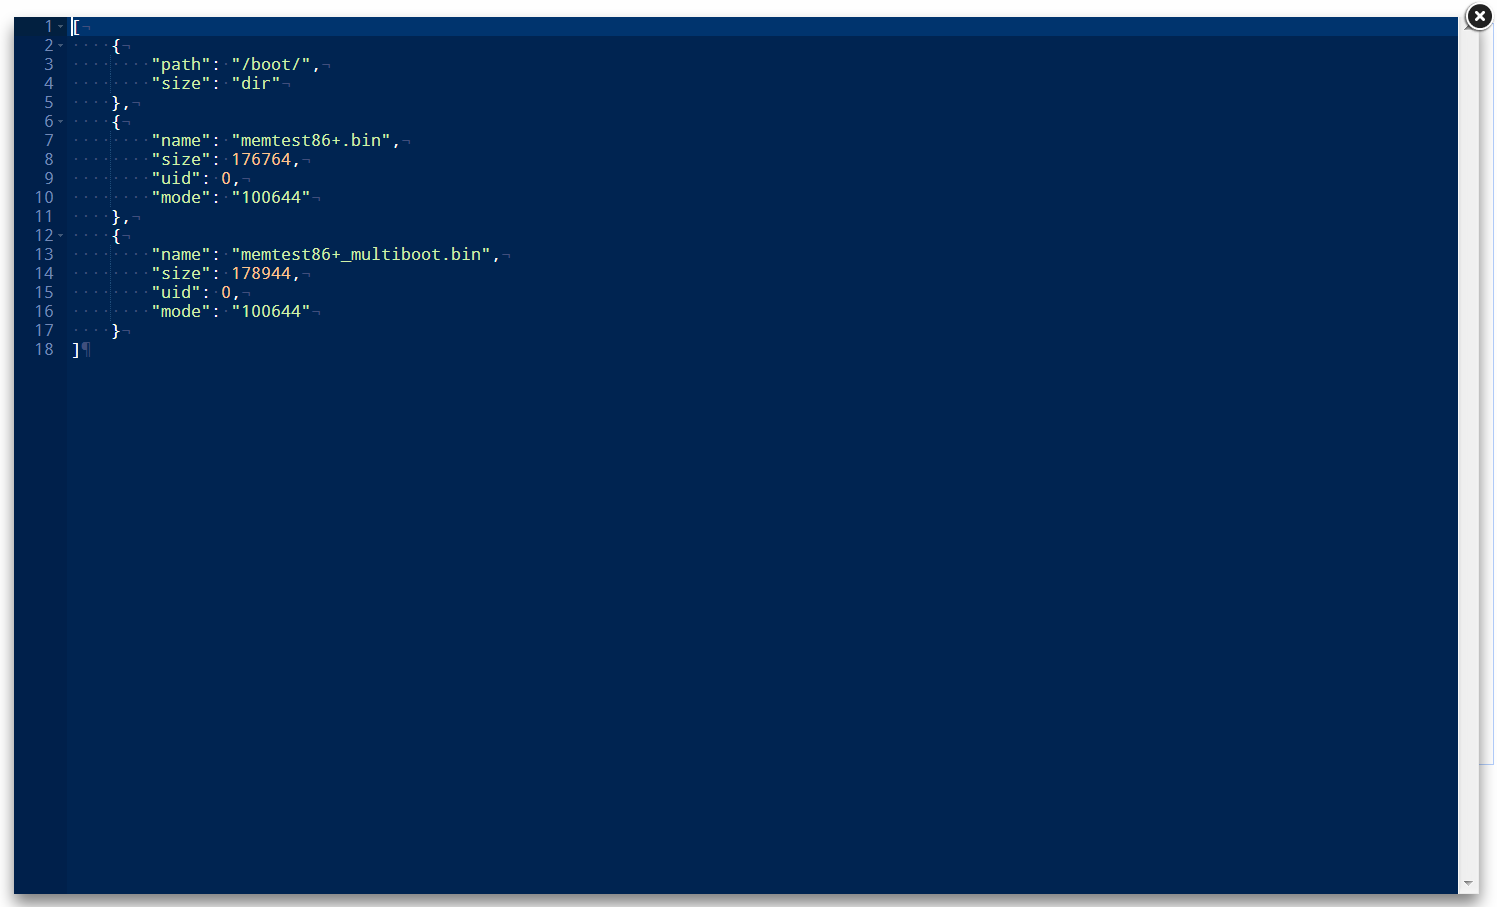Click the uid value 0 on line 9
This screenshot has width=1500, height=907.
(228, 178)
